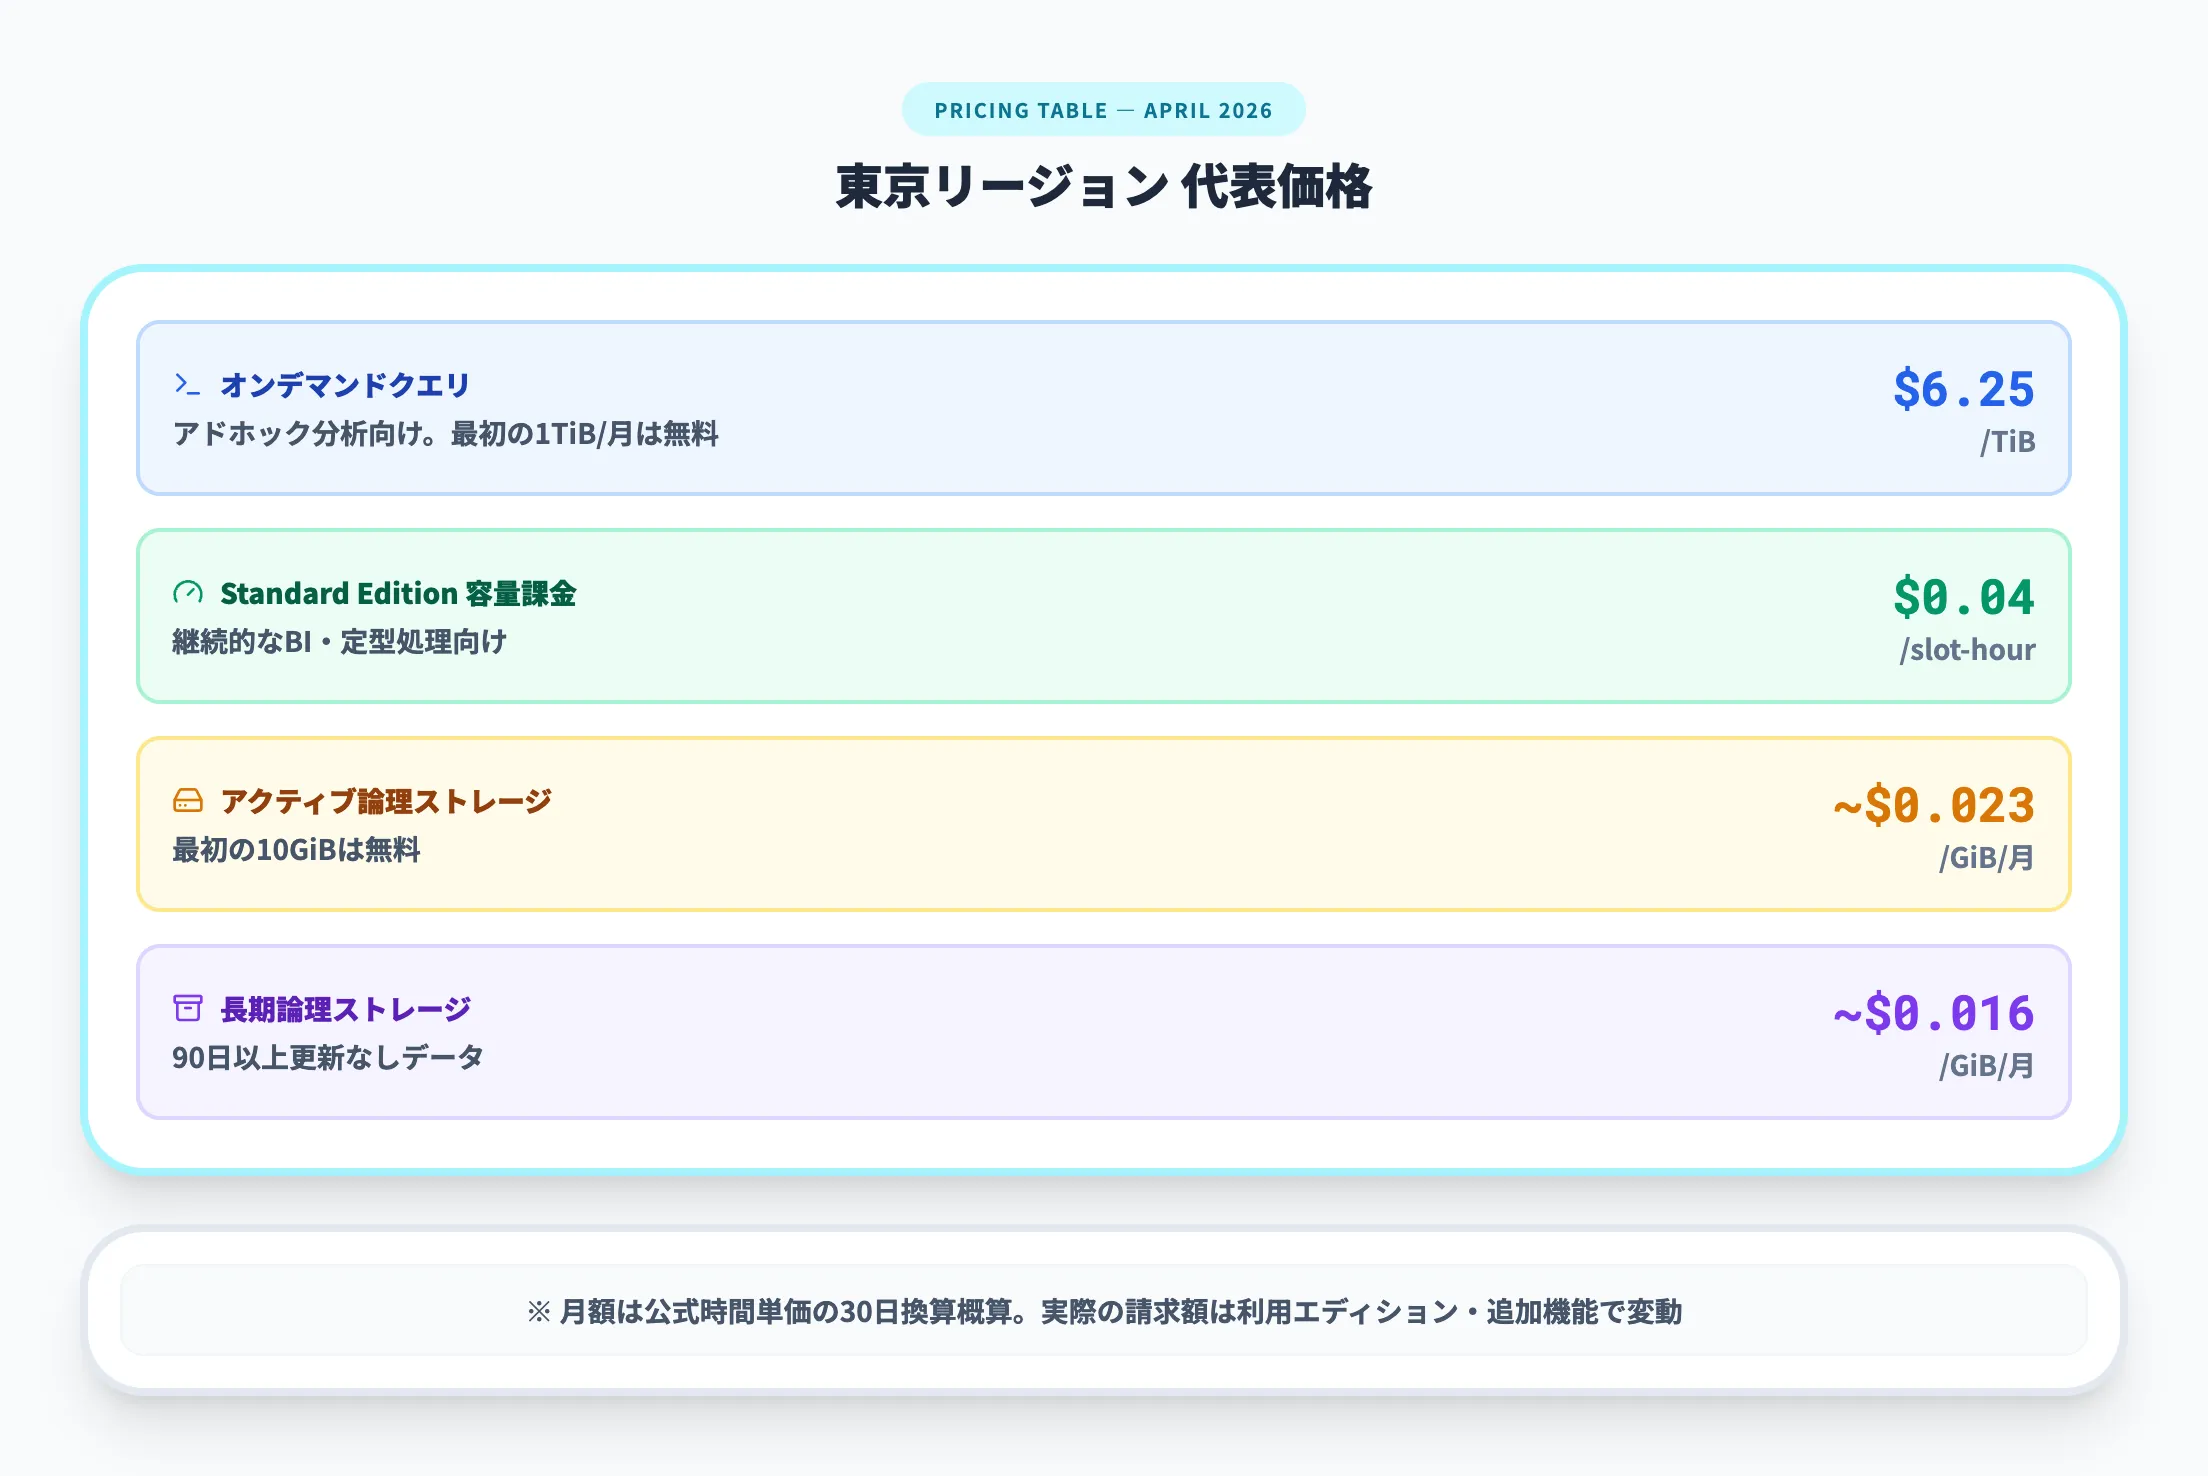The height and width of the screenshot is (1476, 2208).
Task: Click the gauge icon next to Standard Edition
Action: pyautogui.click(x=186, y=592)
